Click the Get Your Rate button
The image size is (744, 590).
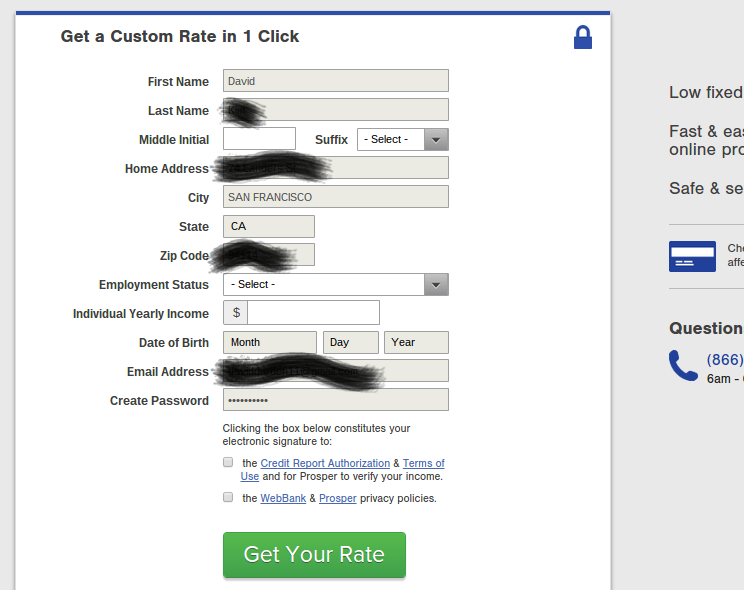[315, 555]
